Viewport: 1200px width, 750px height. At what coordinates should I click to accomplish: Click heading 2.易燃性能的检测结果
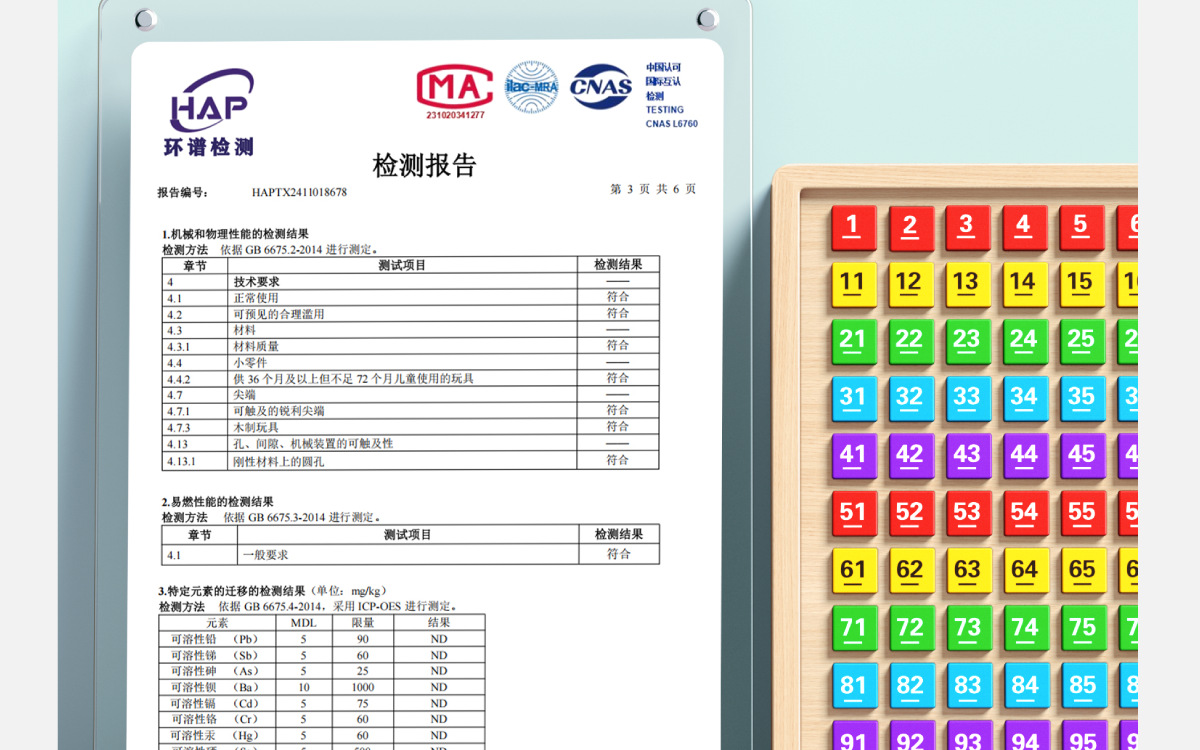coord(218,502)
